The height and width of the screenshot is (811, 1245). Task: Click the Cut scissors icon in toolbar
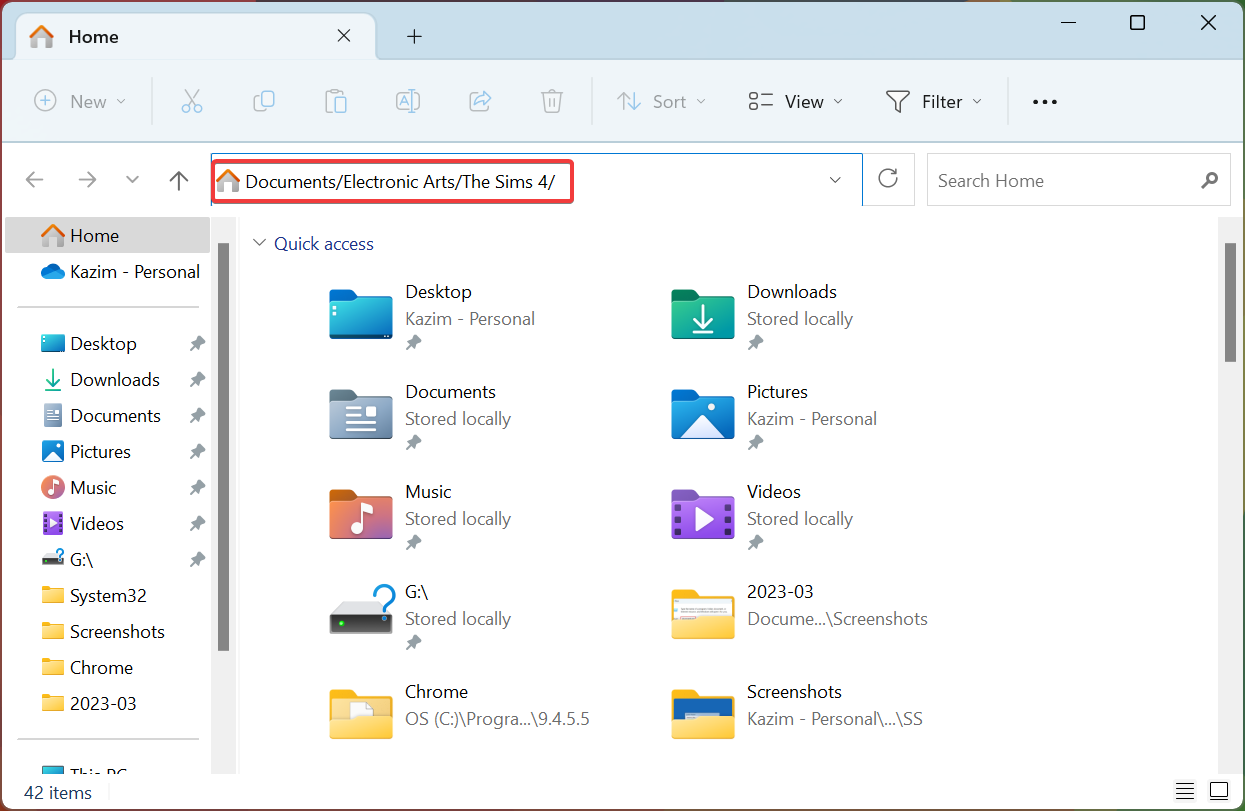pos(192,101)
